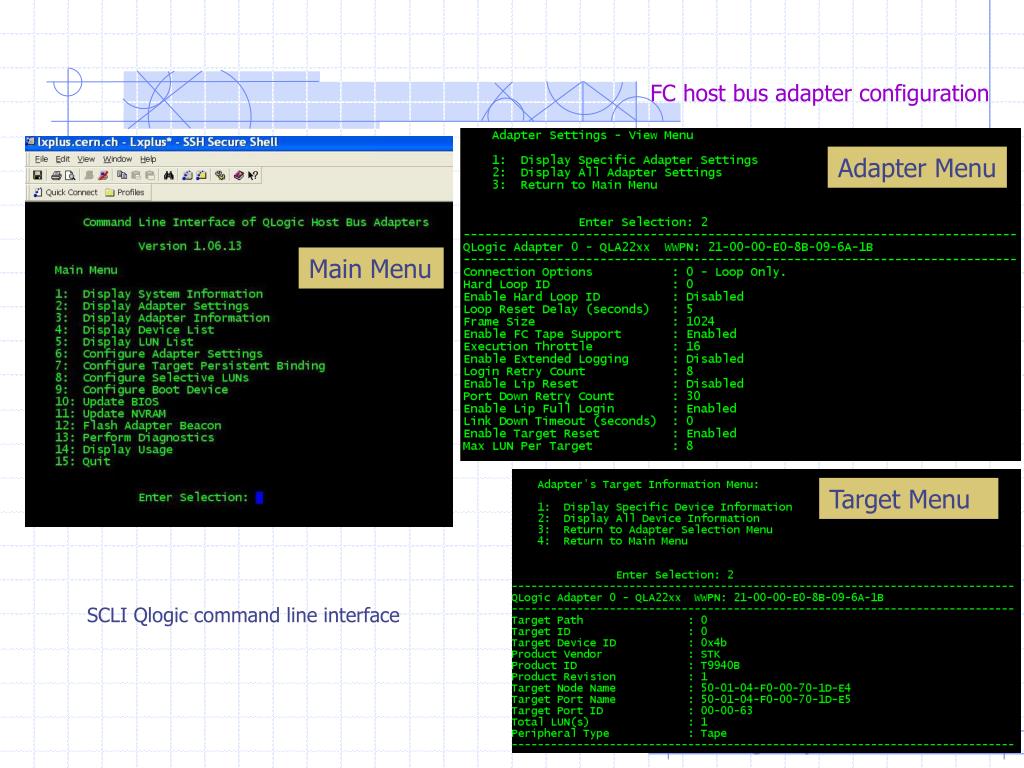Screen dimensions: 1024x768
Task: Click the 'Version 1.06.13' text
Action: pos(190,246)
